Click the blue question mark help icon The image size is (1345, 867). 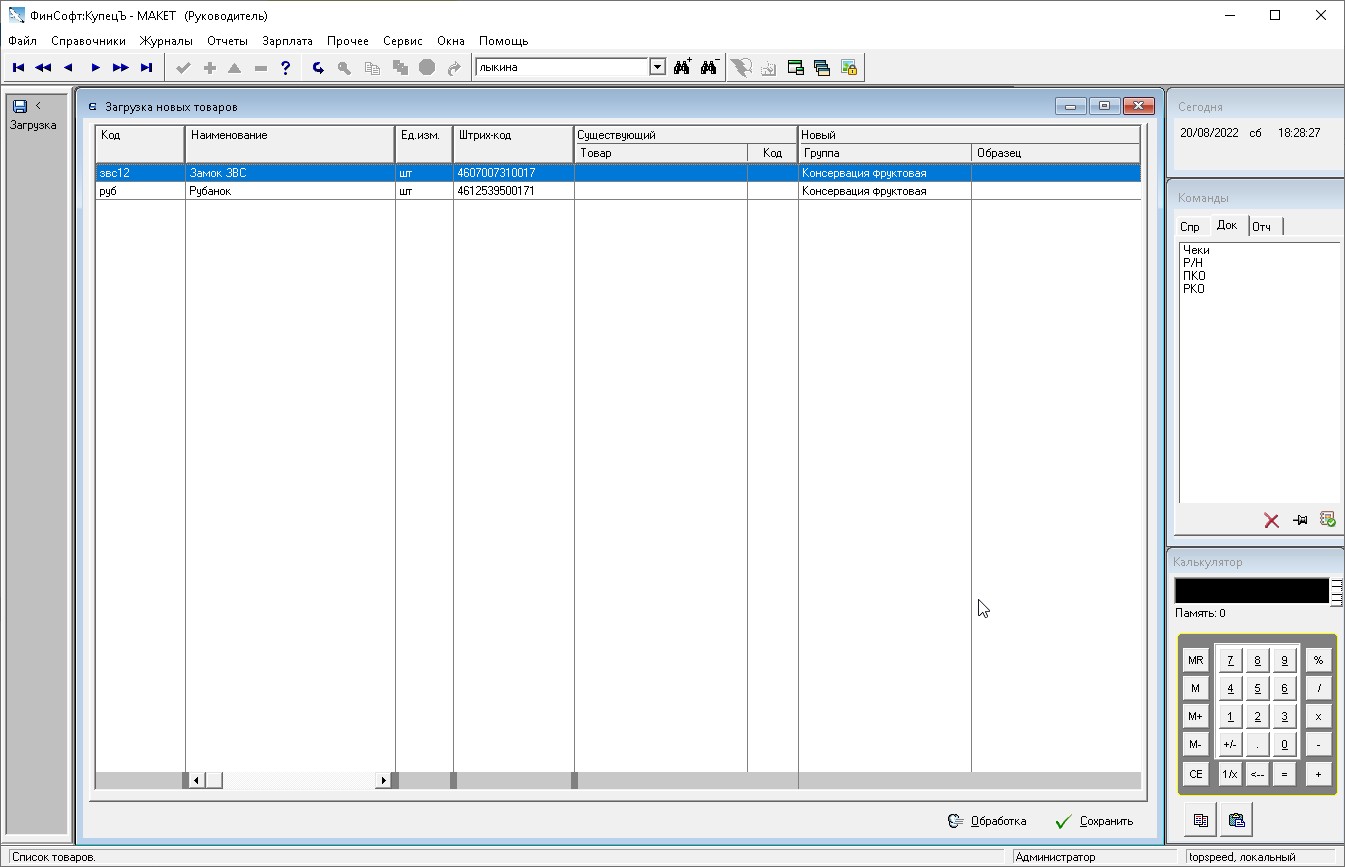286,68
